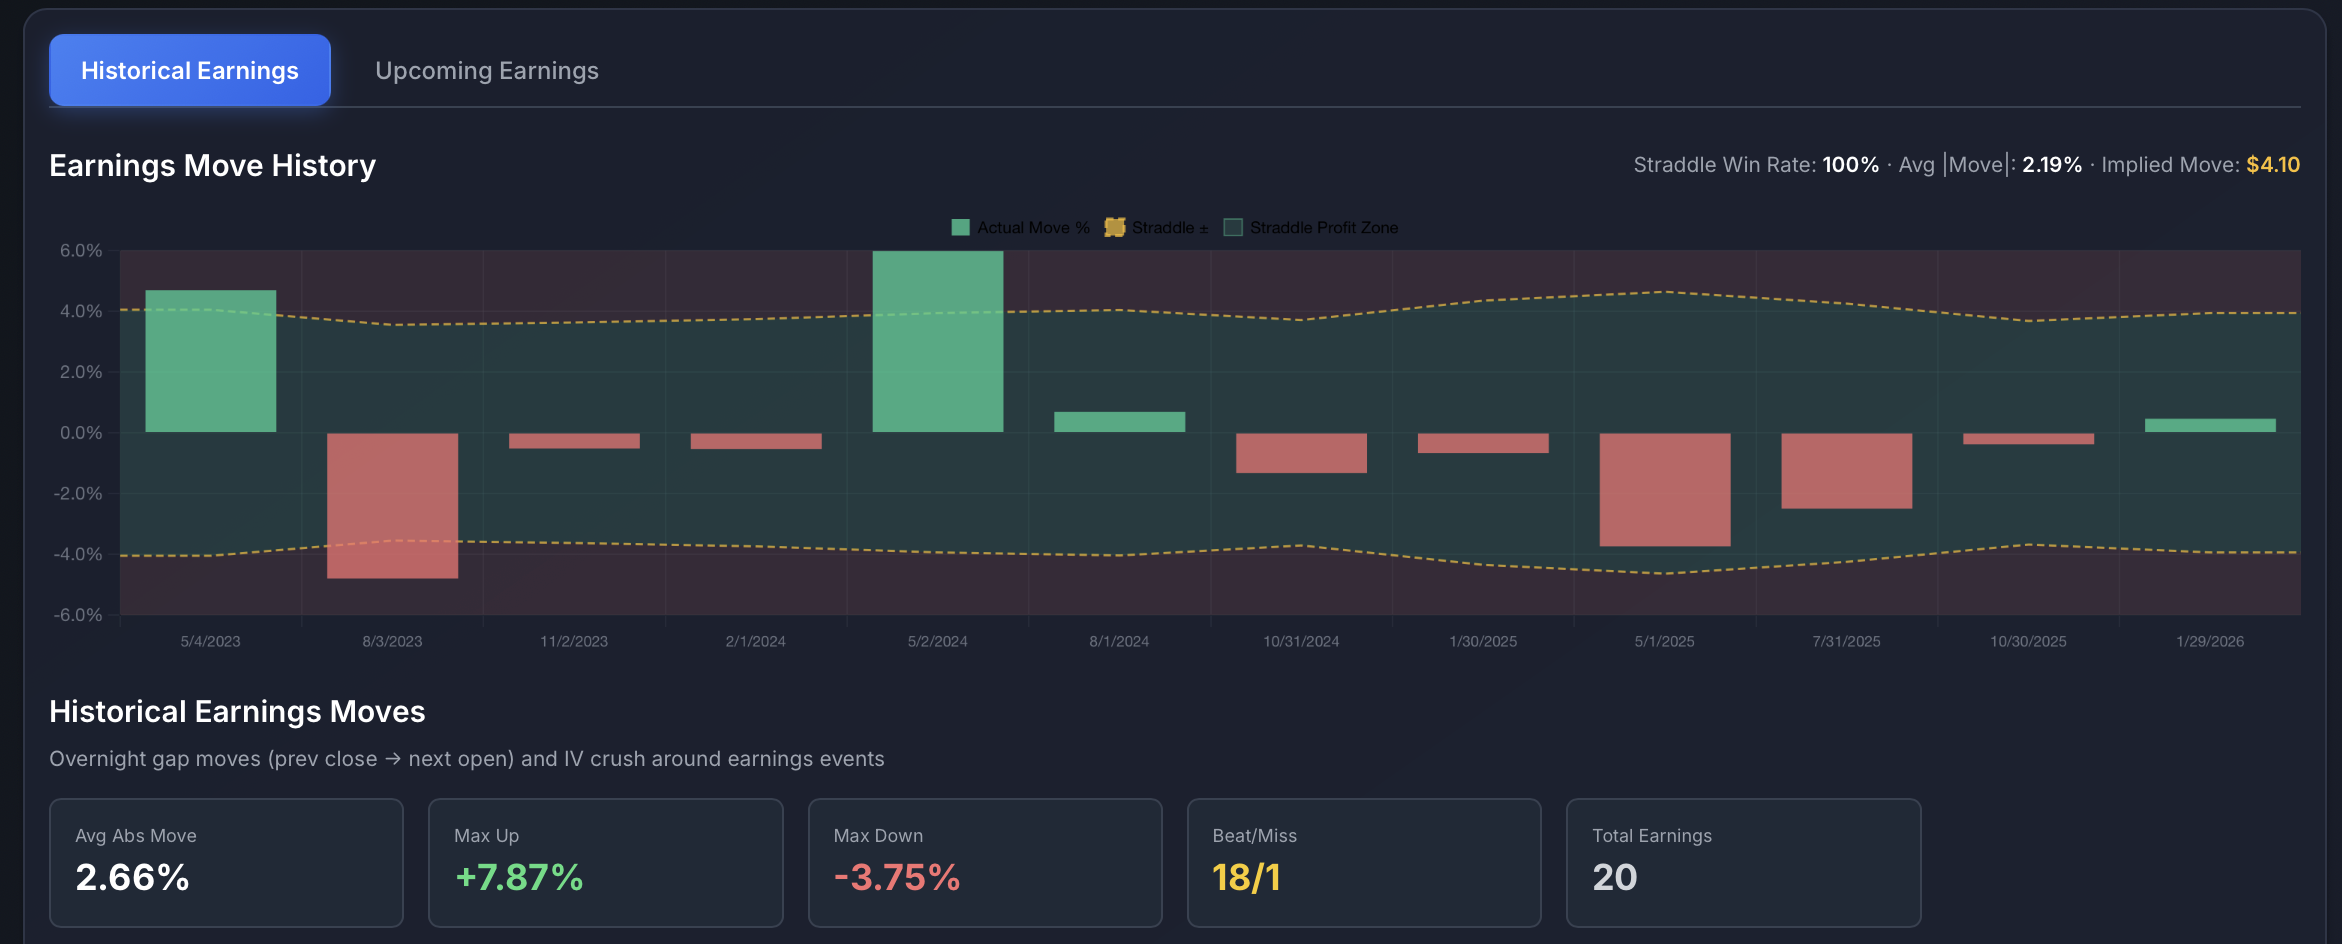The image size is (2342, 944).
Task: Toggle the Straddle ± overlay in the legend
Action: coord(1155,227)
